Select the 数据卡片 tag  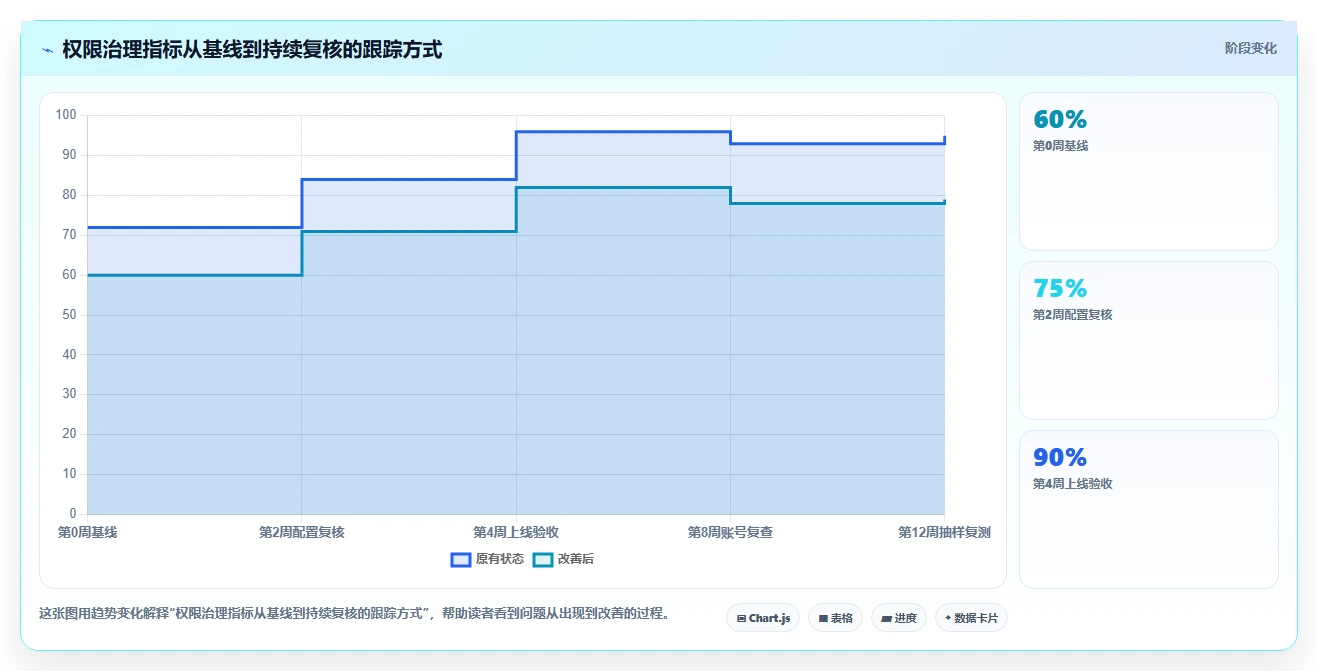(971, 618)
